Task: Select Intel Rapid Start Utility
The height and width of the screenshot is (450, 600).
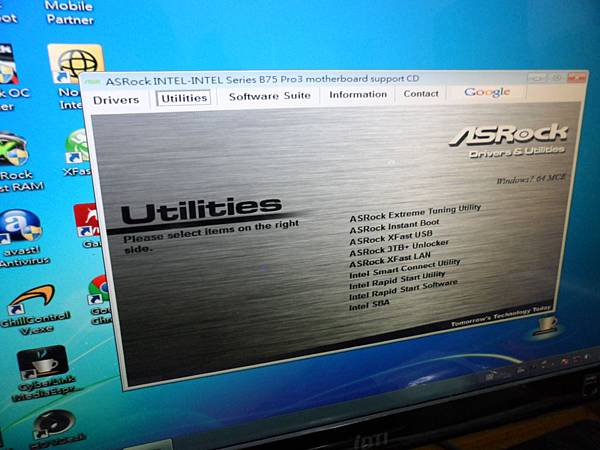Action: click(397, 280)
